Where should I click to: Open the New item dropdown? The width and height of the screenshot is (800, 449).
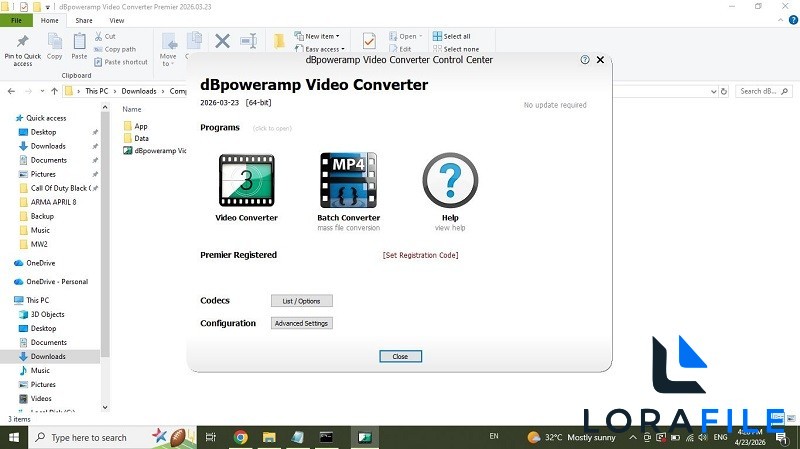(317, 36)
